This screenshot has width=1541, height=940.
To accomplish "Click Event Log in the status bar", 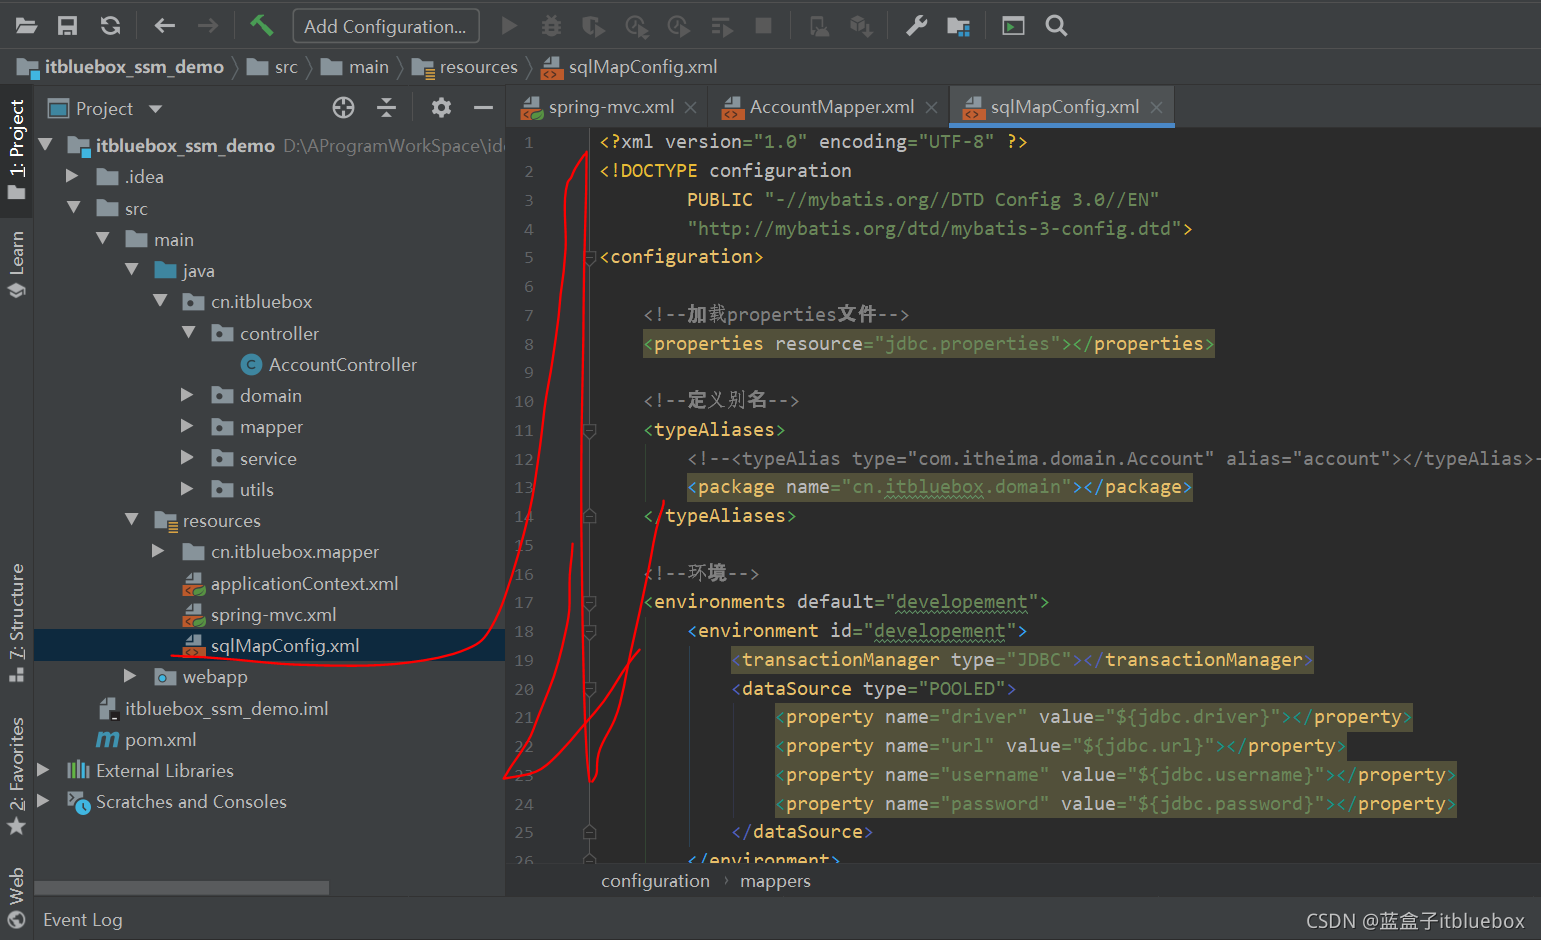I will [x=83, y=920].
